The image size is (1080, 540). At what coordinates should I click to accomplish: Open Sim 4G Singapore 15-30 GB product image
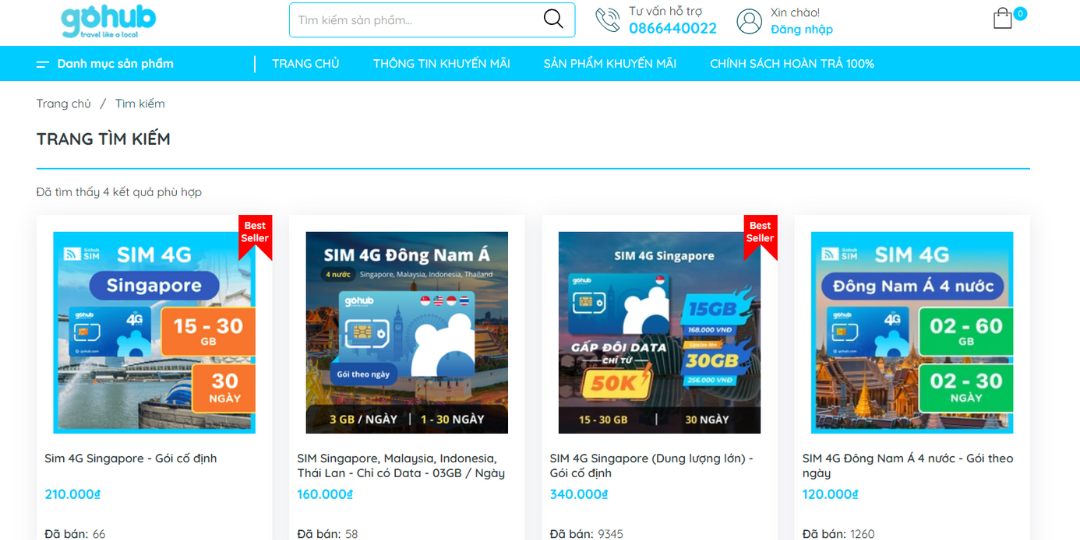154,333
